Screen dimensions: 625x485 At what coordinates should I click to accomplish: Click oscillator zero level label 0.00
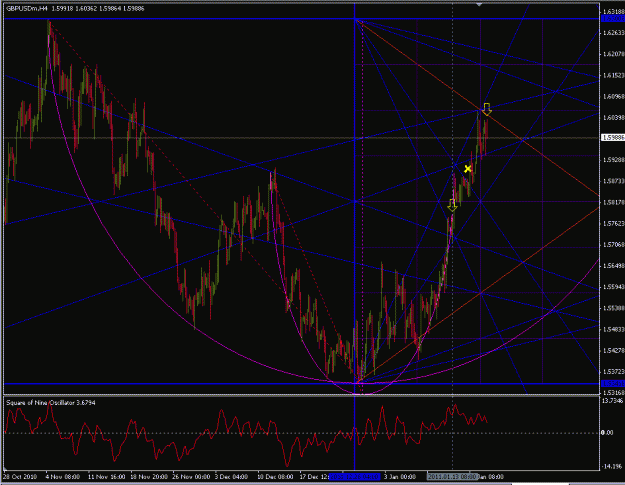tap(607, 433)
